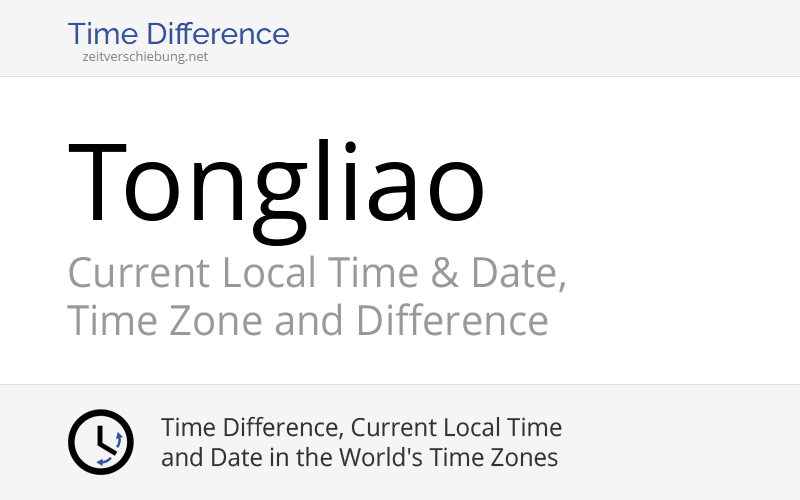This screenshot has height=500, width=800.
Task: Click the word 'Date,' in the subtitle
Action: [518, 273]
